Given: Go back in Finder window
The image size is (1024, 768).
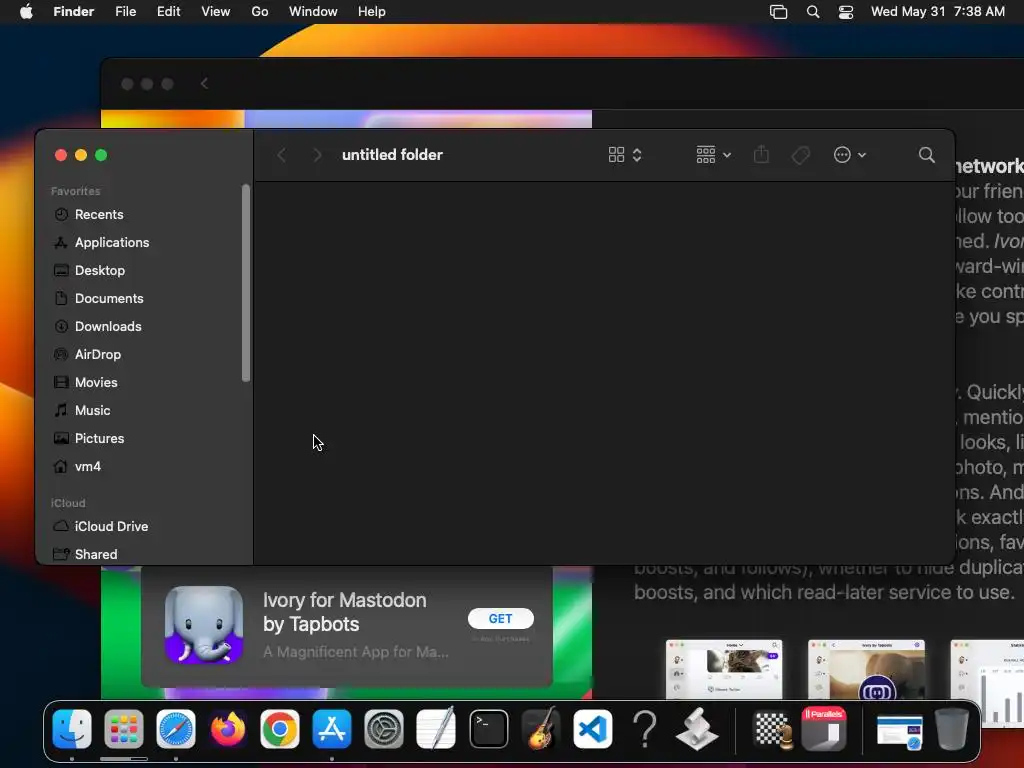Looking at the screenshot, I should click(281, 155).
